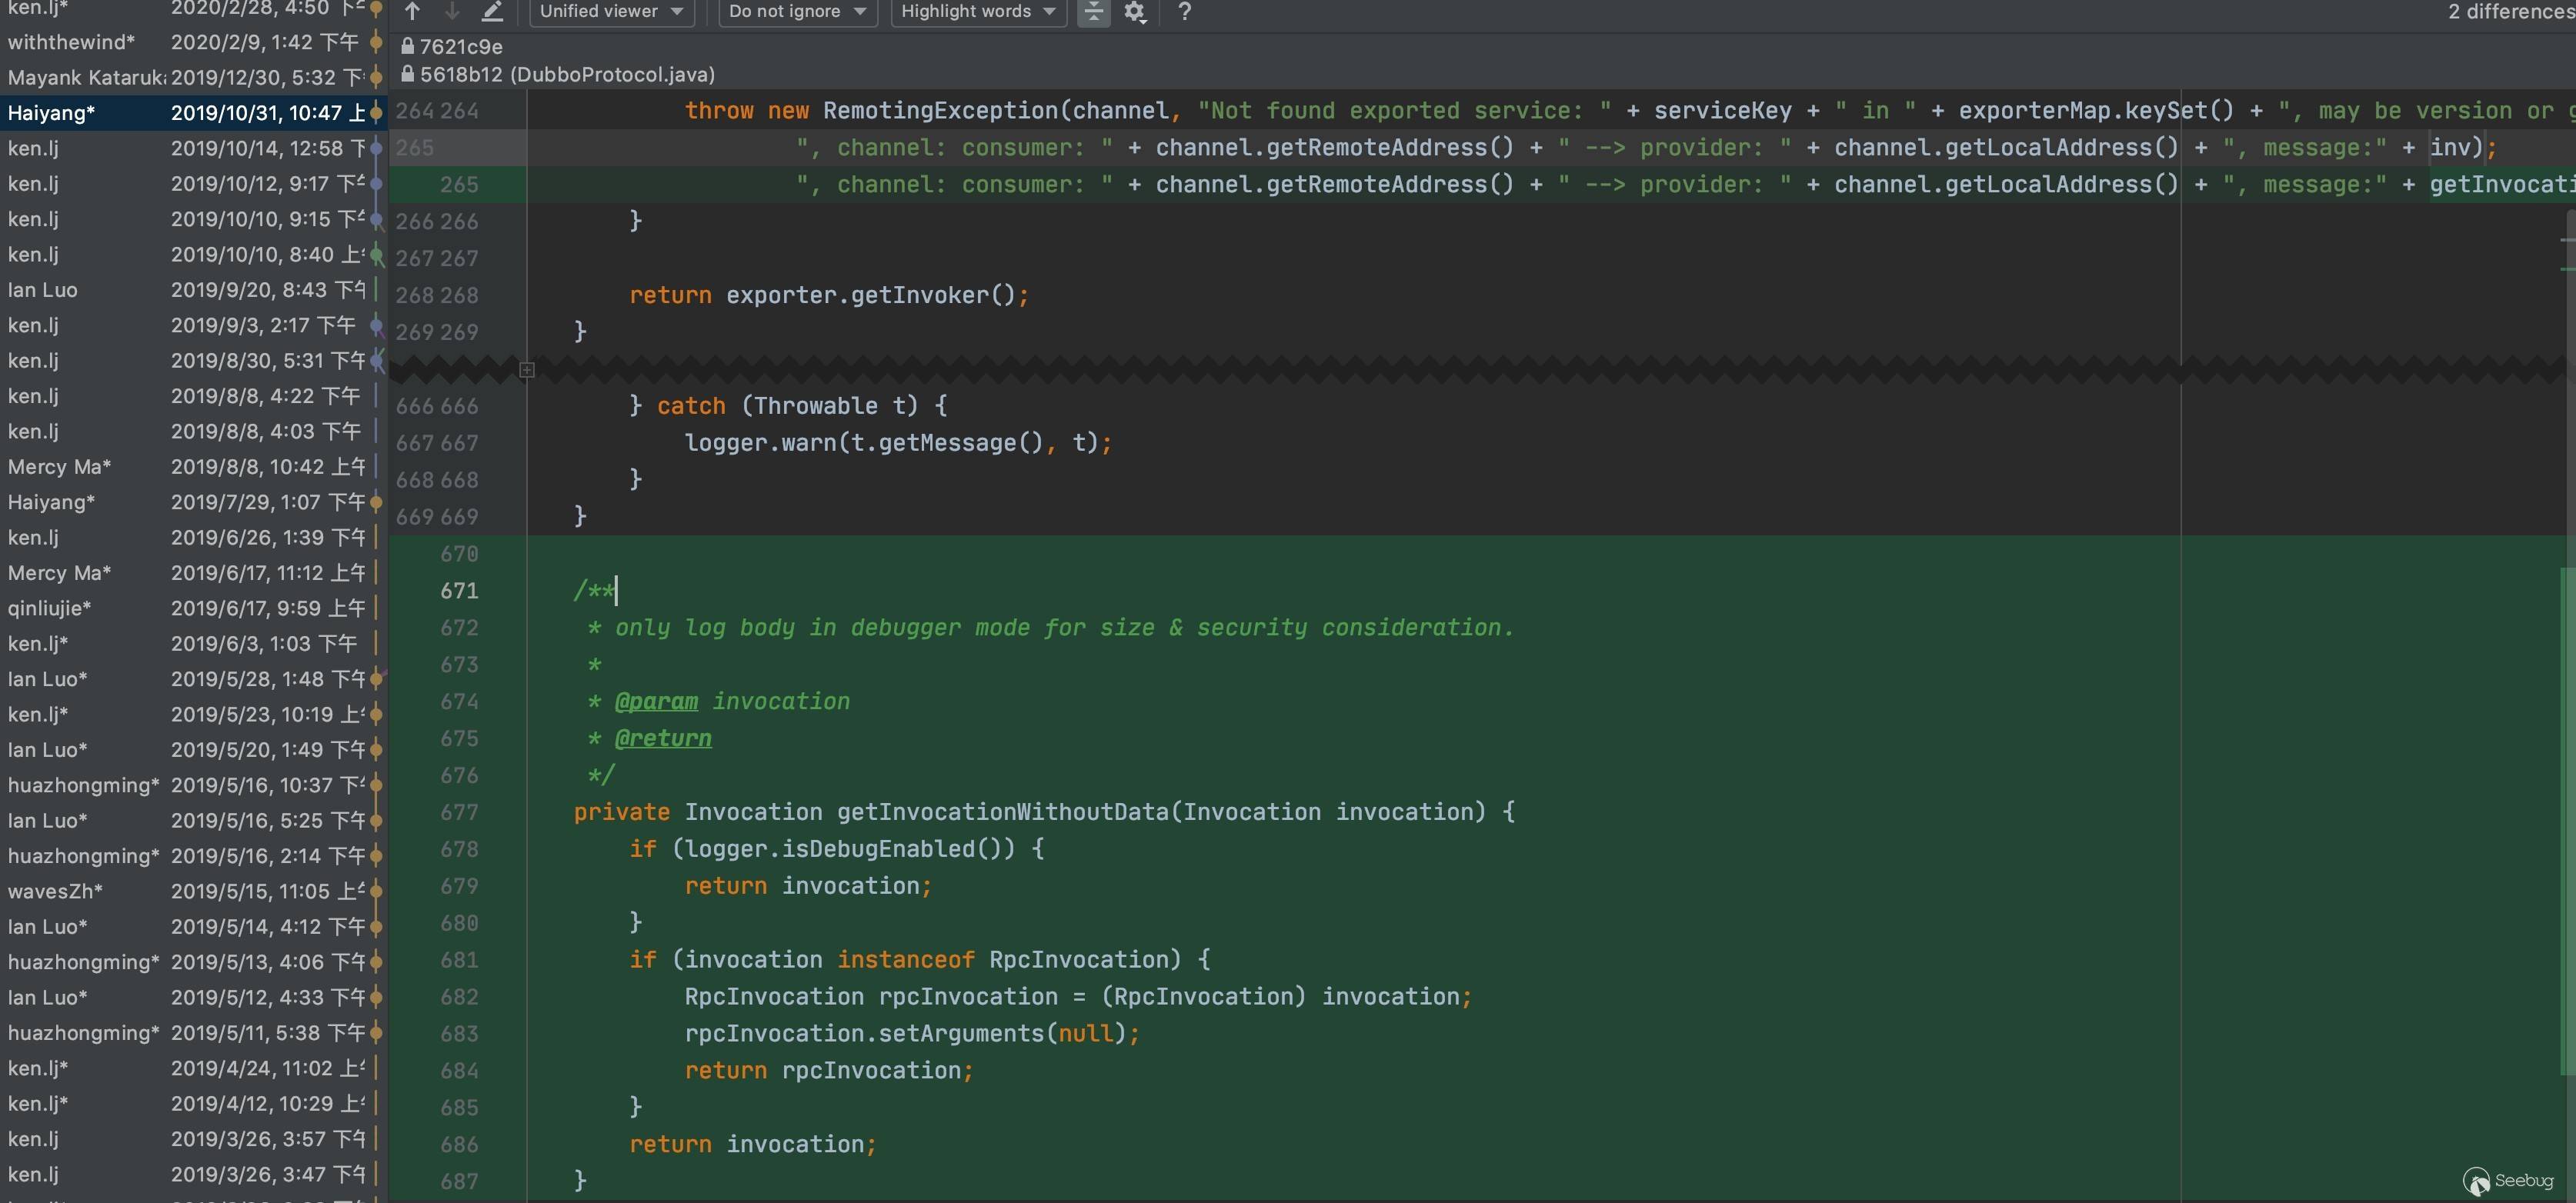Screen dimensions: 2576x1203
Task: Select huazhongming commit dated 2019/5/13
Action: (194, 962)
